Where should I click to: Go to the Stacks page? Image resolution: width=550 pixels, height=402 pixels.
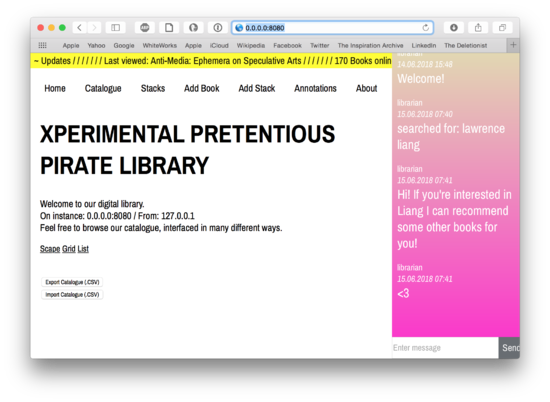pyautogui.click(x=153, y=88)
